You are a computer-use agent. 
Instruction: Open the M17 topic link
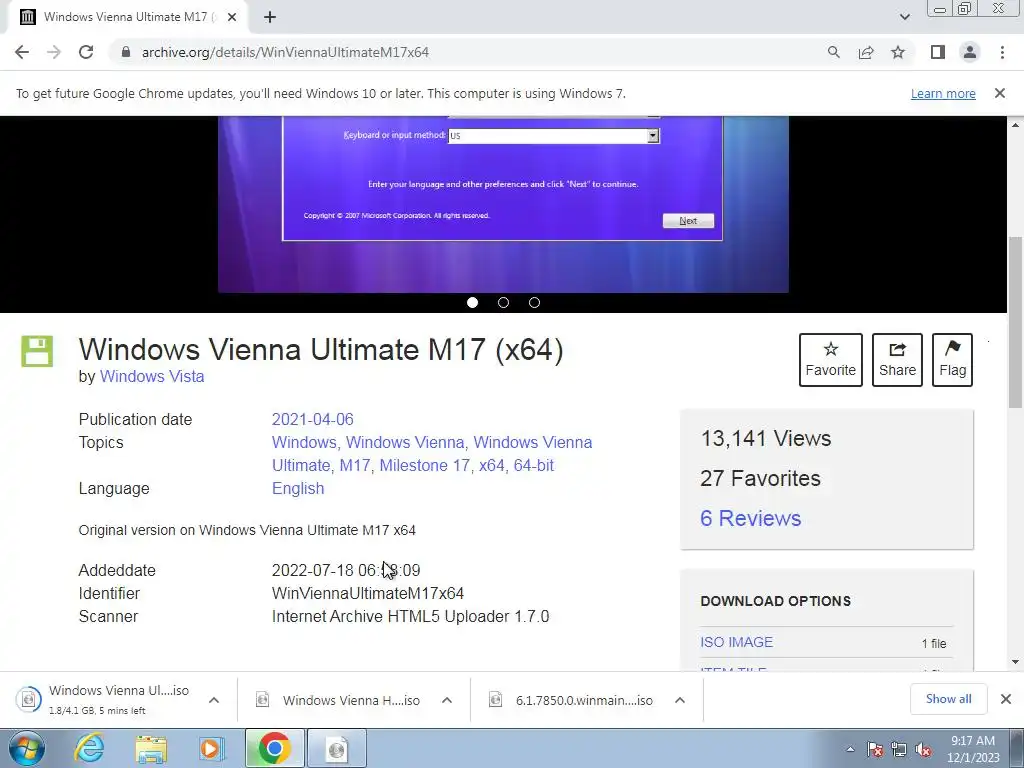[355, 466]
